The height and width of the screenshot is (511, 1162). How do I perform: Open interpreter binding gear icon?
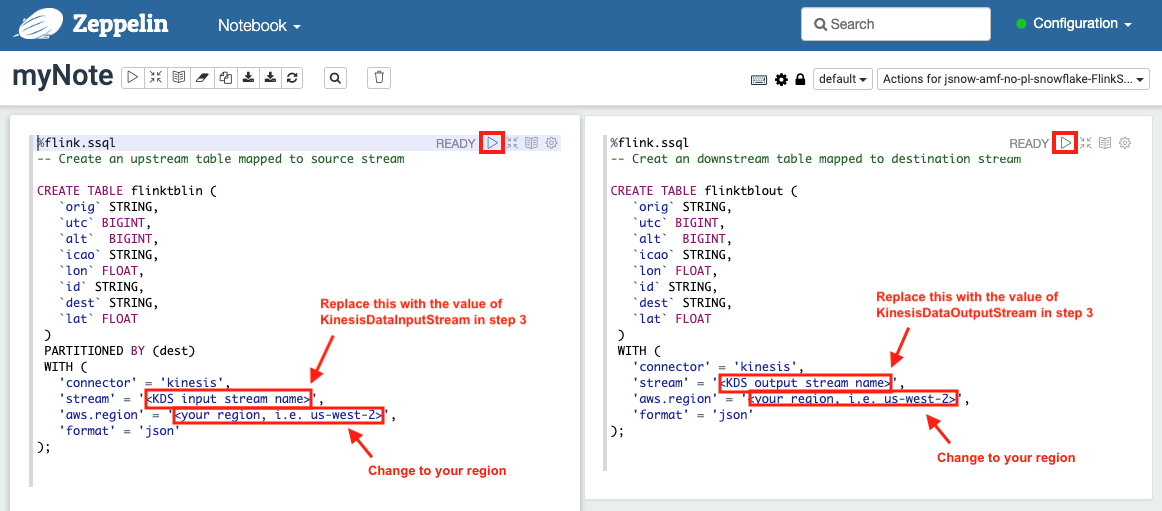pyautogui.click(x=781, y=79)
